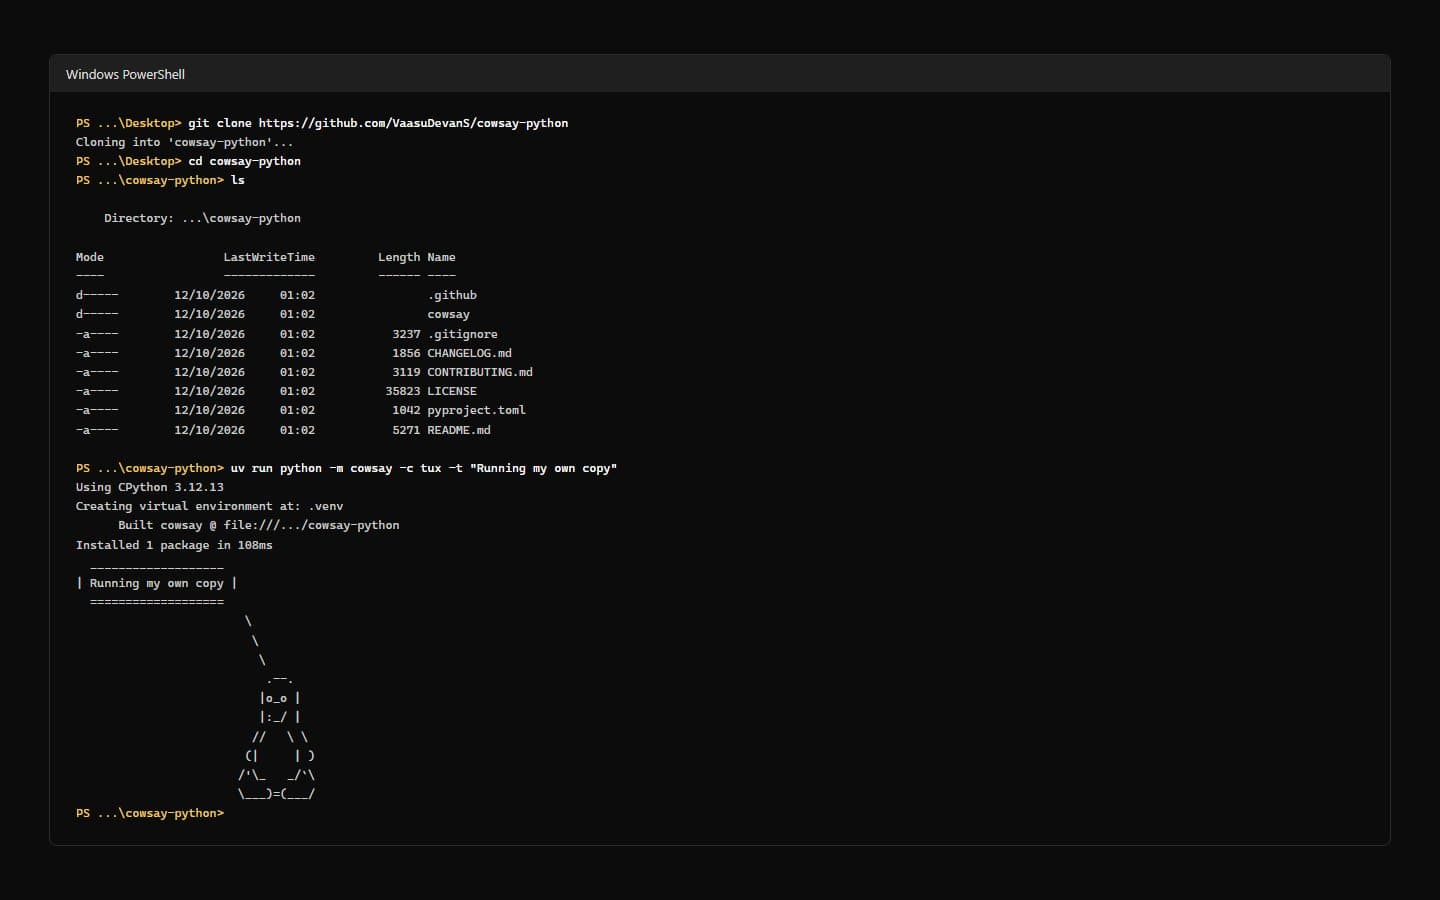Click the "CHANGELOG.md" file name

[x=469, y=353]
